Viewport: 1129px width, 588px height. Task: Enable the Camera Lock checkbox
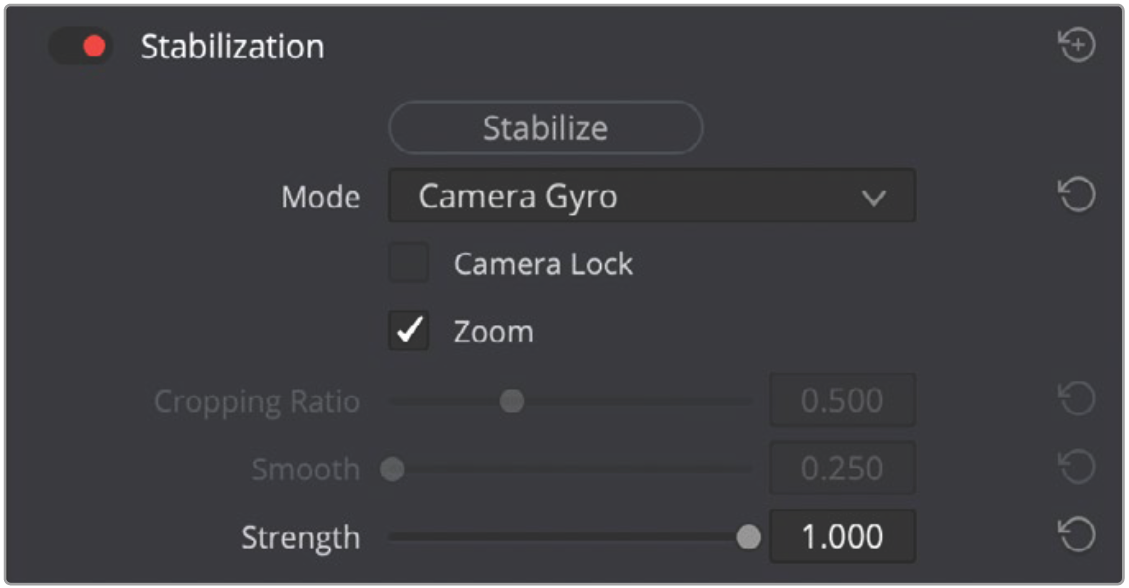[408, 264]
